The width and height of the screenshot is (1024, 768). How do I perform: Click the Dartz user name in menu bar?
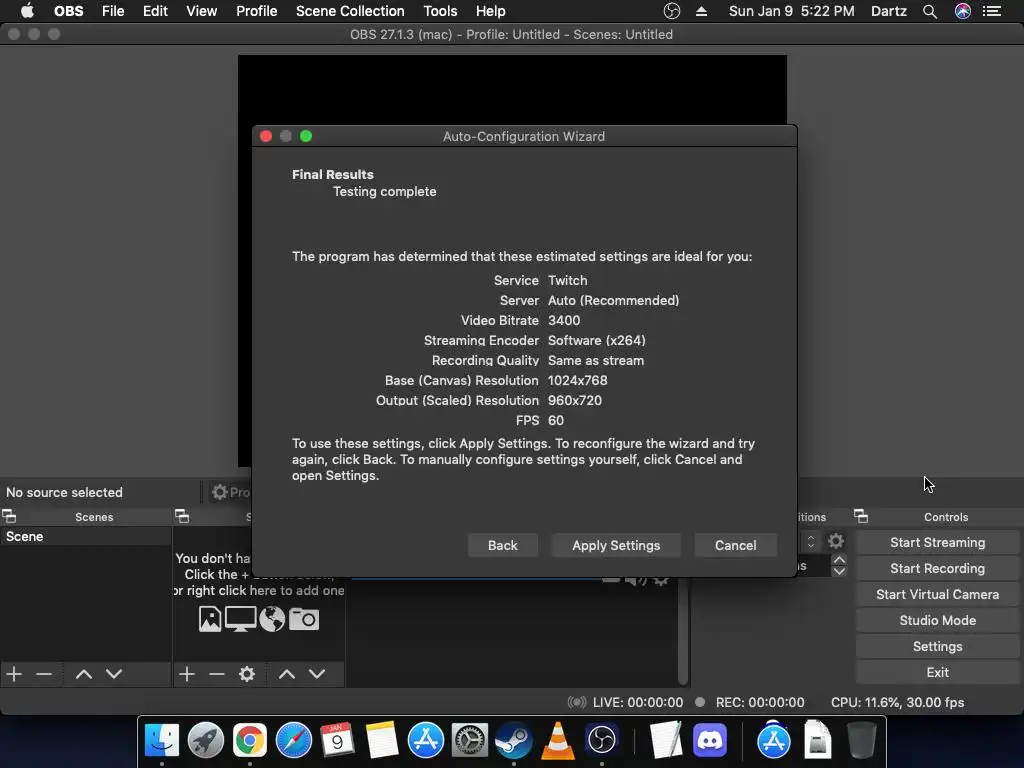tap(889, 11)
